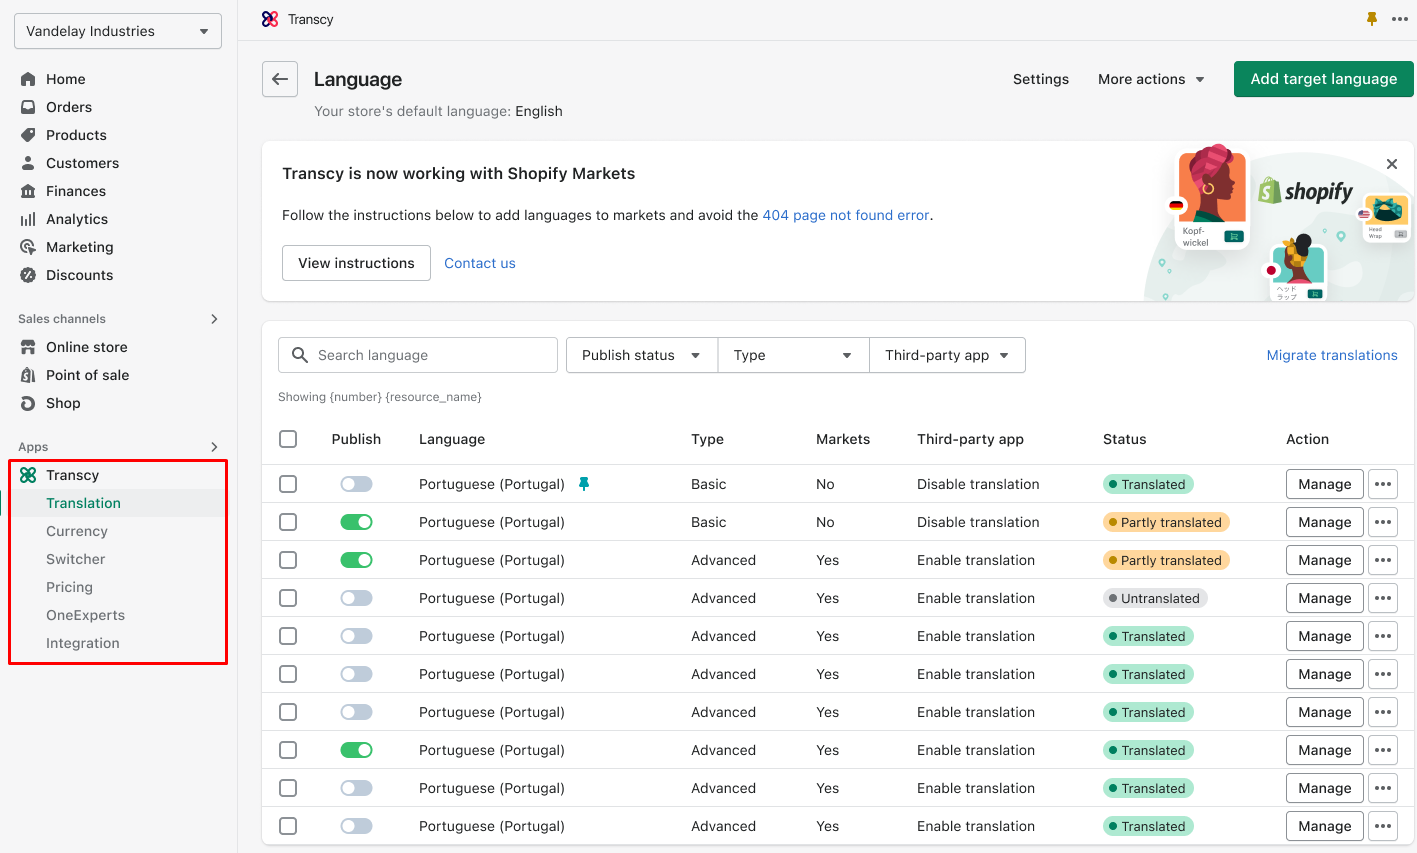The image size is (1417, 853).
Task: Open Settings on the Language page
Action: click(1041, 79)
